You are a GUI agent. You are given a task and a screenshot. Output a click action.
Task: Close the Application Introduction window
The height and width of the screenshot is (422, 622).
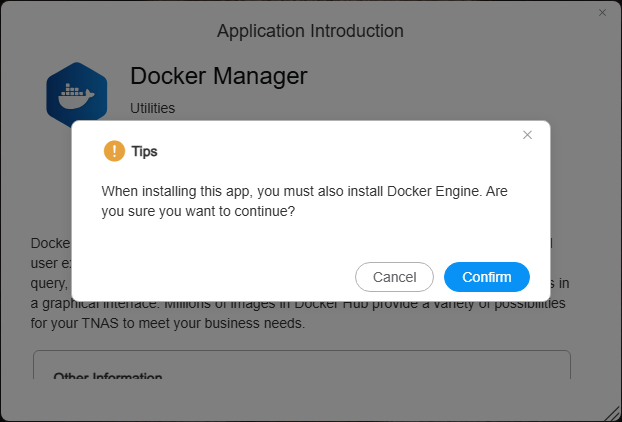click(x=602, y=13)
